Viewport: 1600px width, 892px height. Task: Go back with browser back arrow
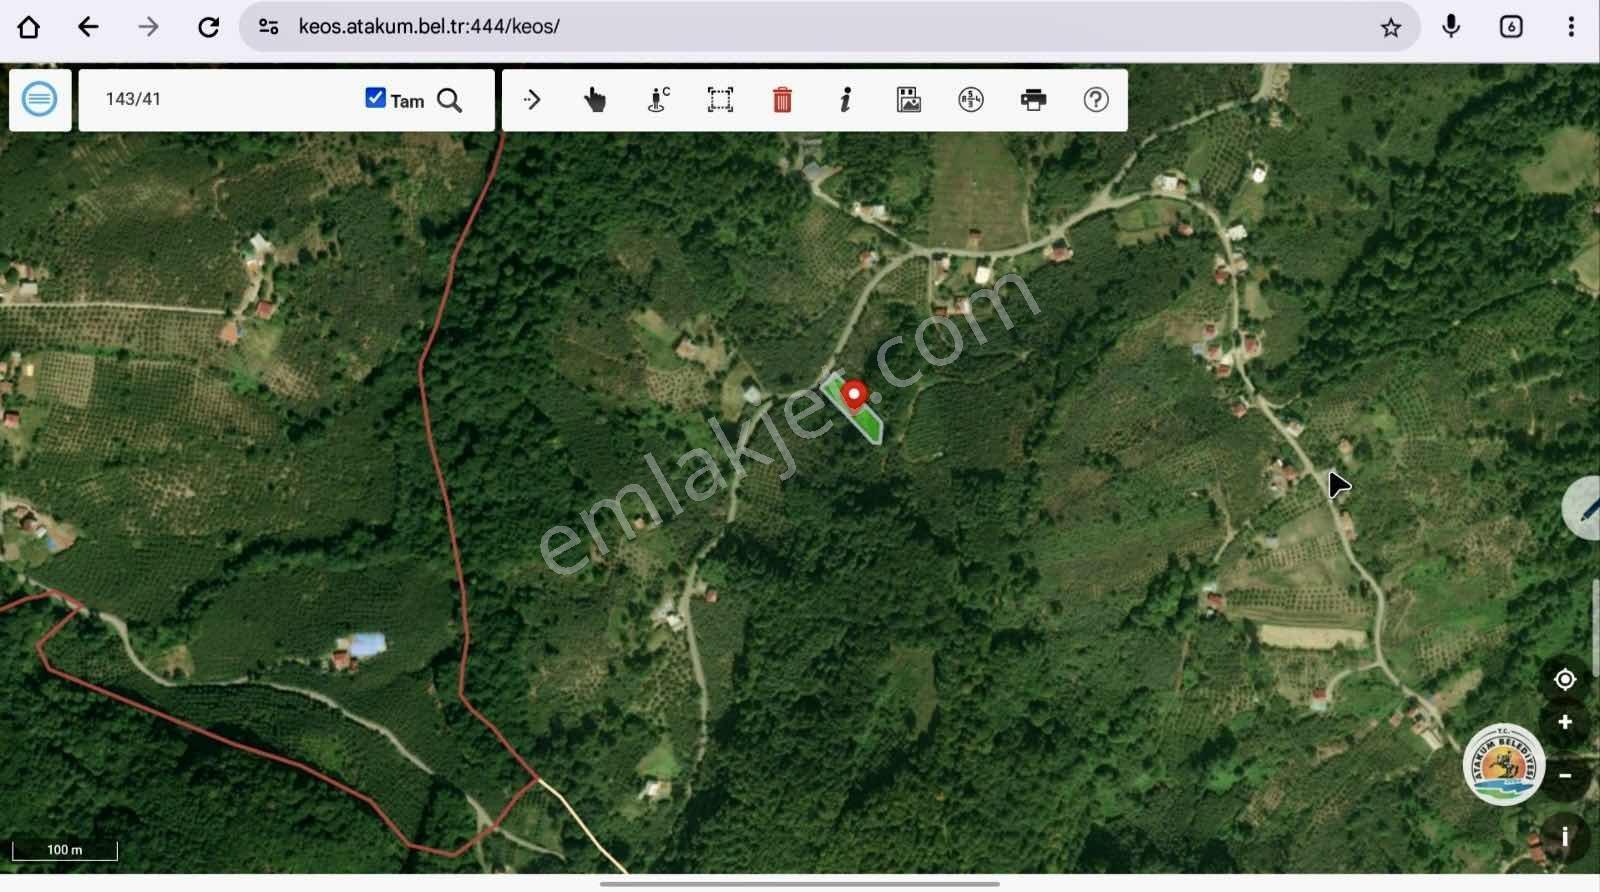[88, 27]
